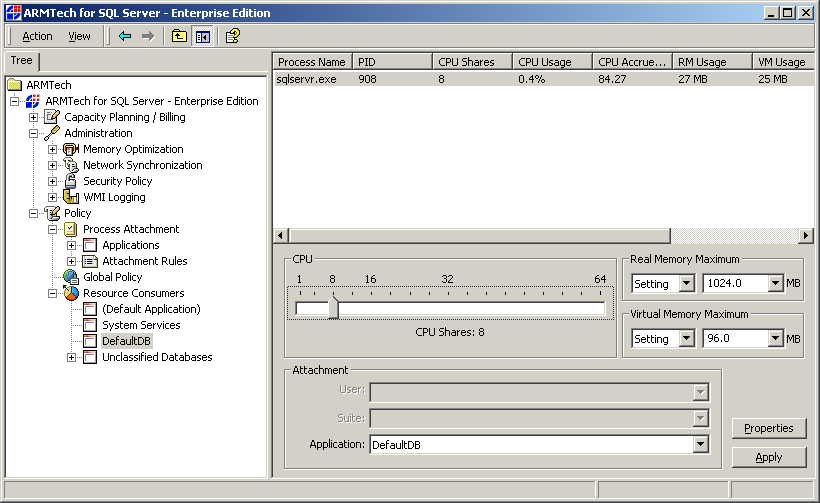Click the System Services item icon
Viewport: 820px width, 503px height.
[90, 325]
